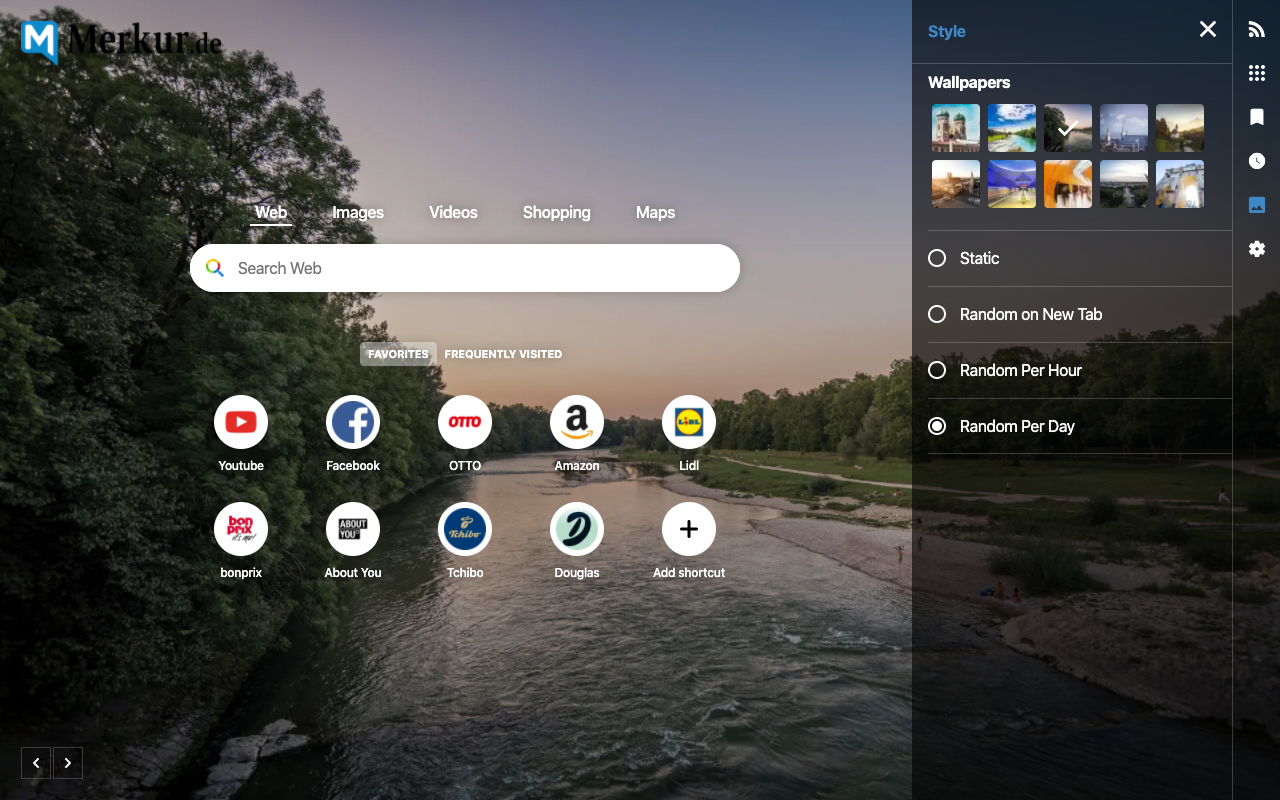Screen dimensions: 1280x800
Task: Open the Youtube shortcut
Action: coord(241,422)
